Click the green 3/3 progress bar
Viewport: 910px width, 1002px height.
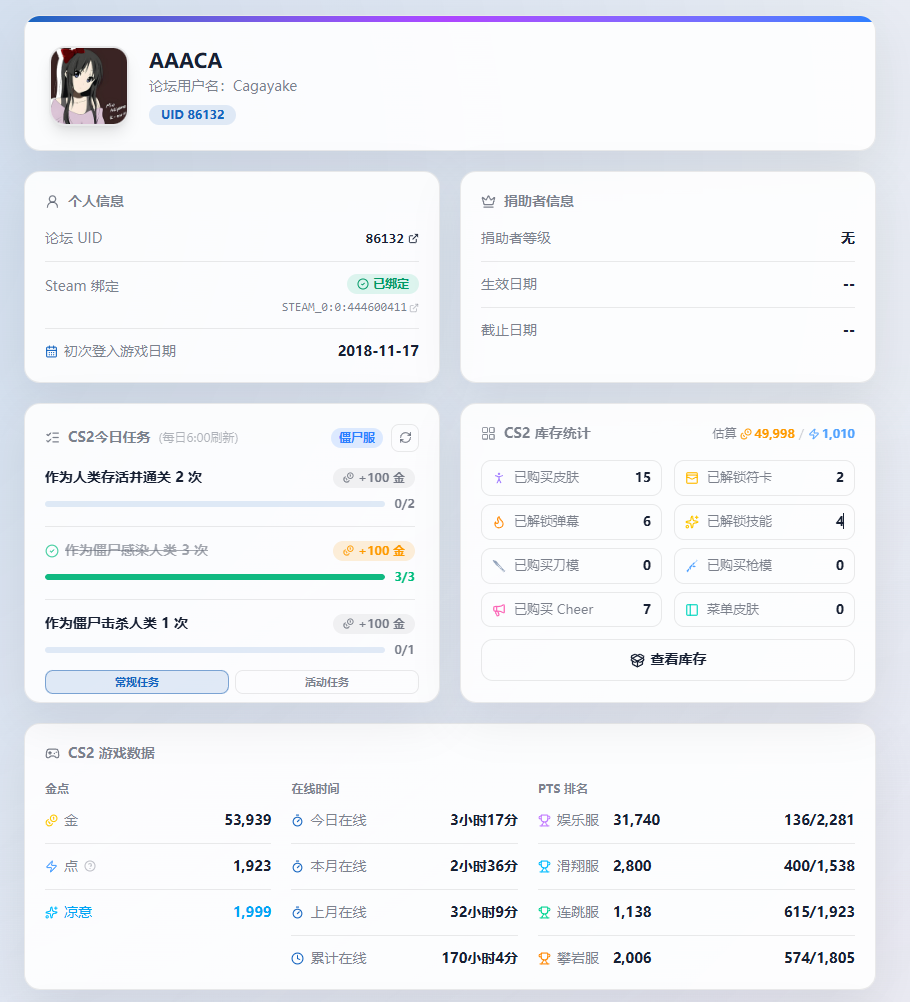pyautogui.click(x=215, y=577)
